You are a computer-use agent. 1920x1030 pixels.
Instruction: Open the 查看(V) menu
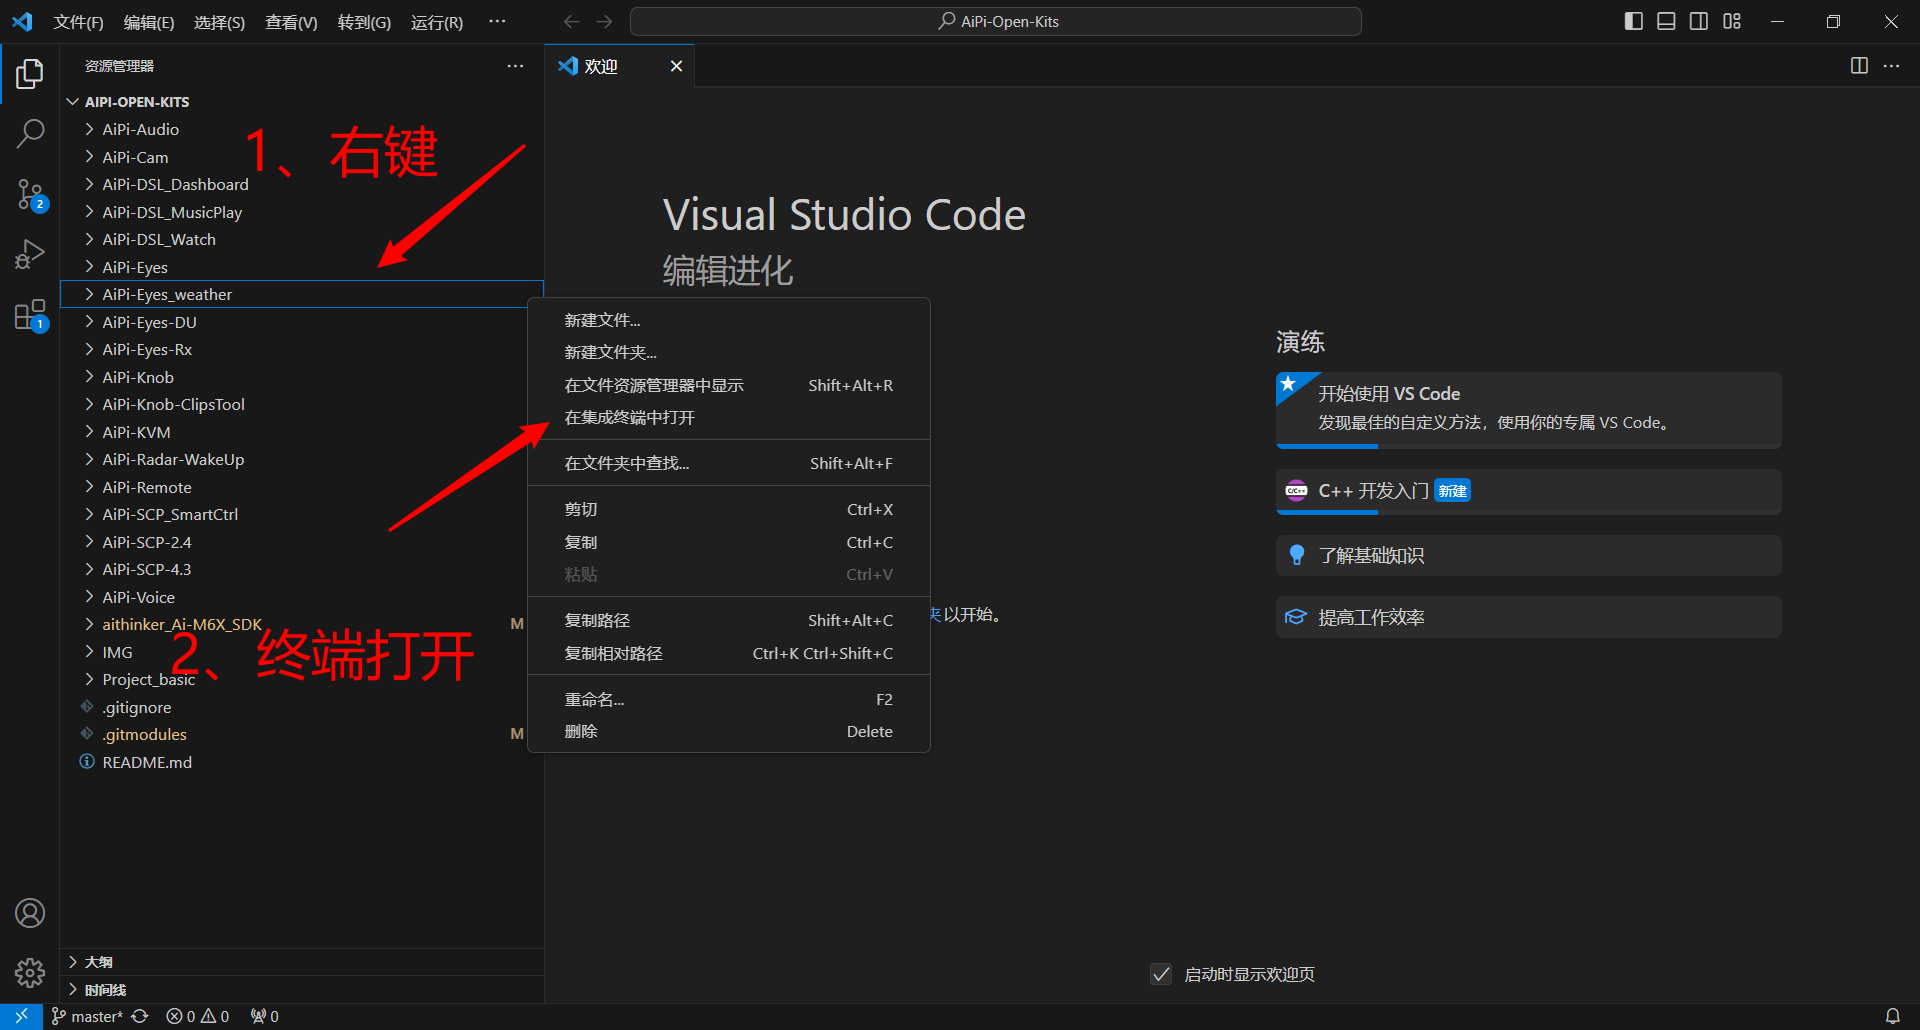click(x=291, y=22)
